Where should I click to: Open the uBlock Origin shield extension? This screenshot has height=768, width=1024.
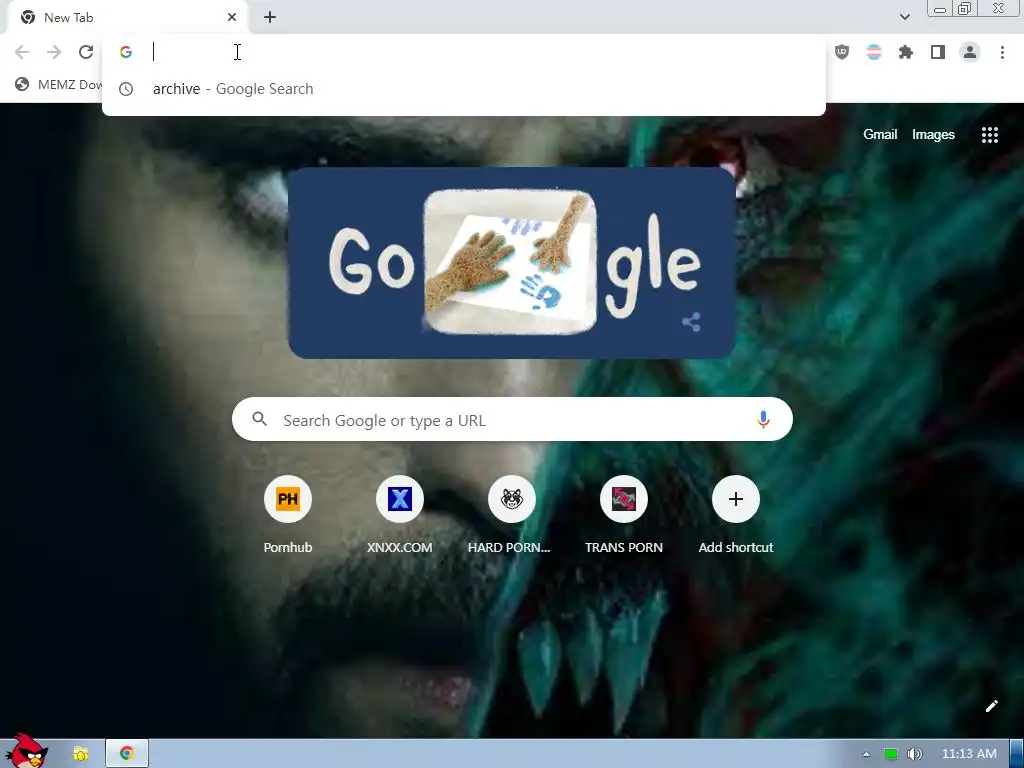(x=842, y=52)
